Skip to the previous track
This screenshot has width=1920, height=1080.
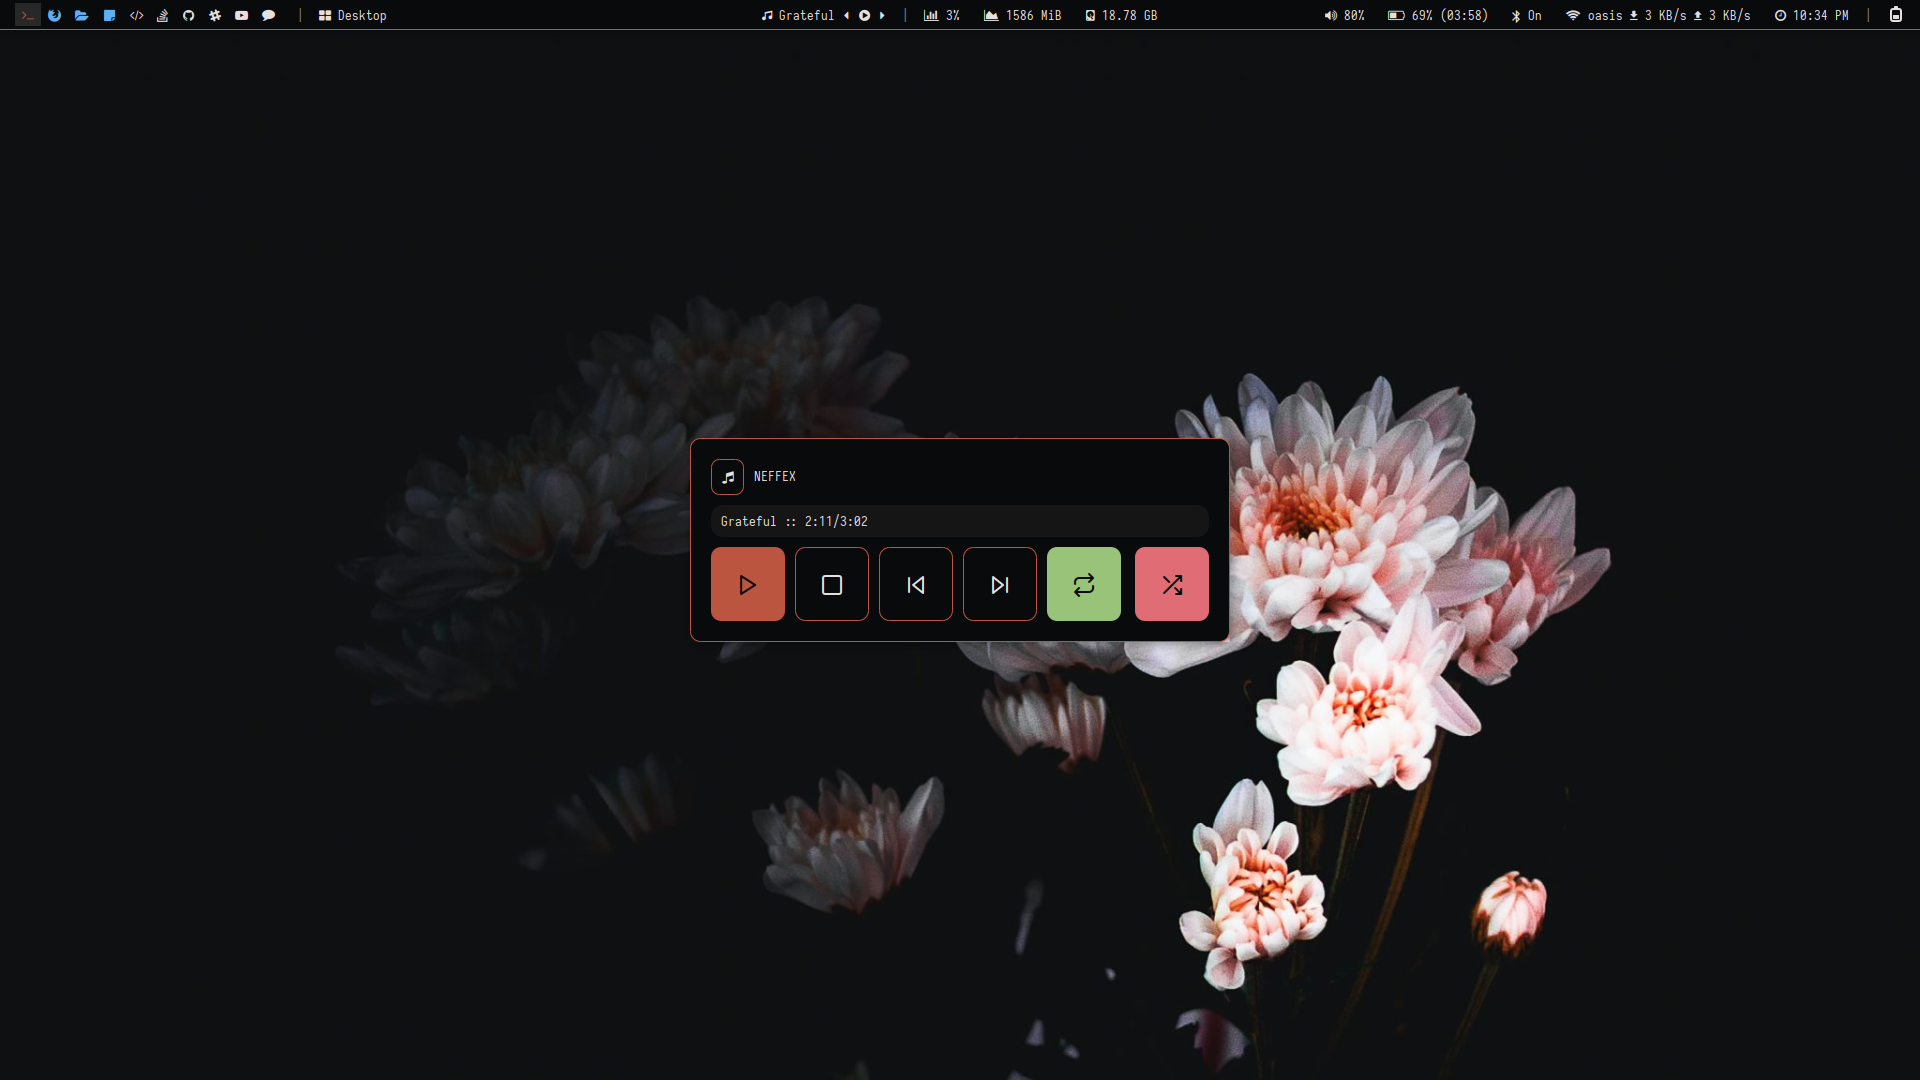(x=915, y=584)
